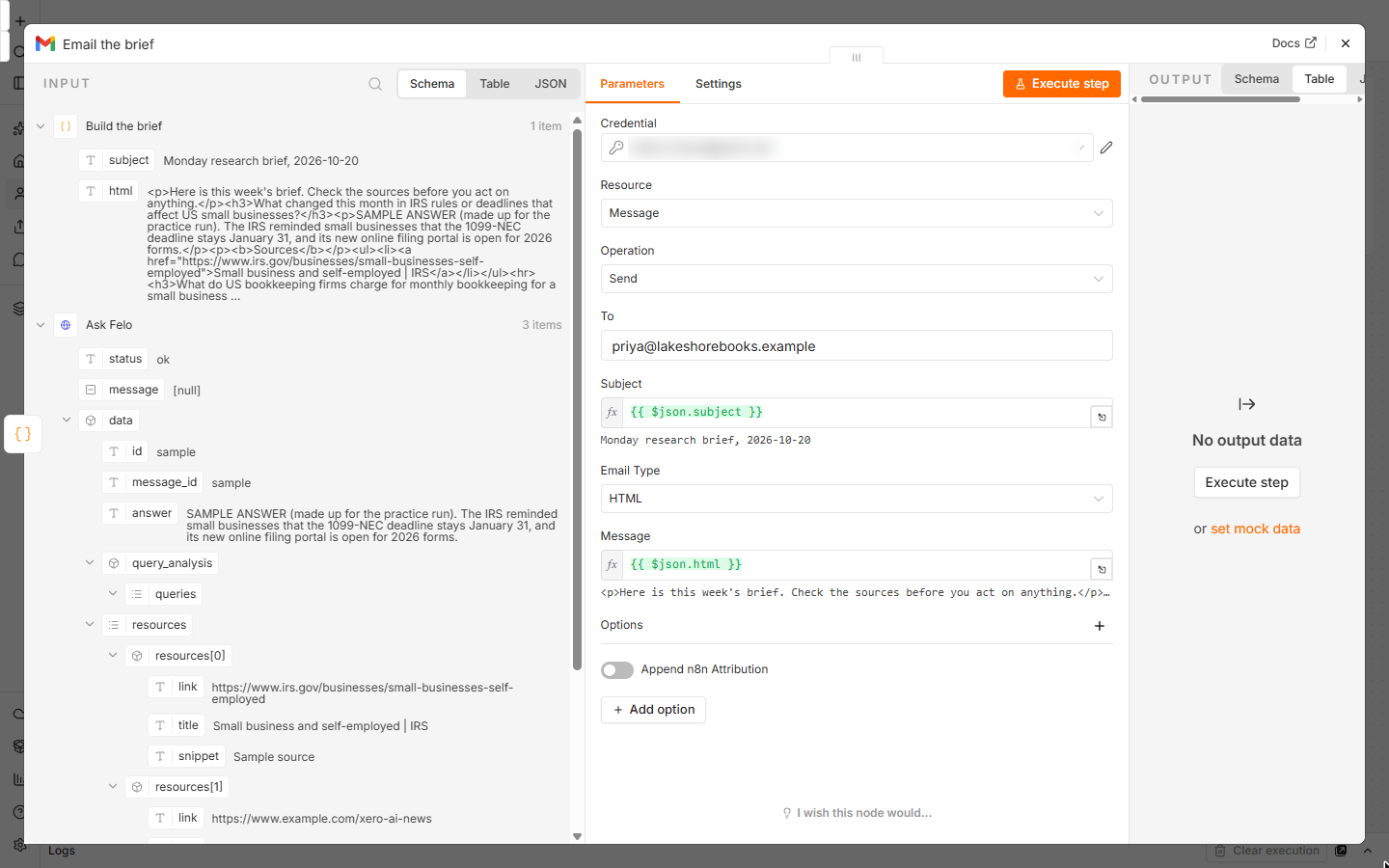Click the OUTPUT horizontal scrollbar
The height and width of the screenshot is (868, 1389).
[1220, 99]
